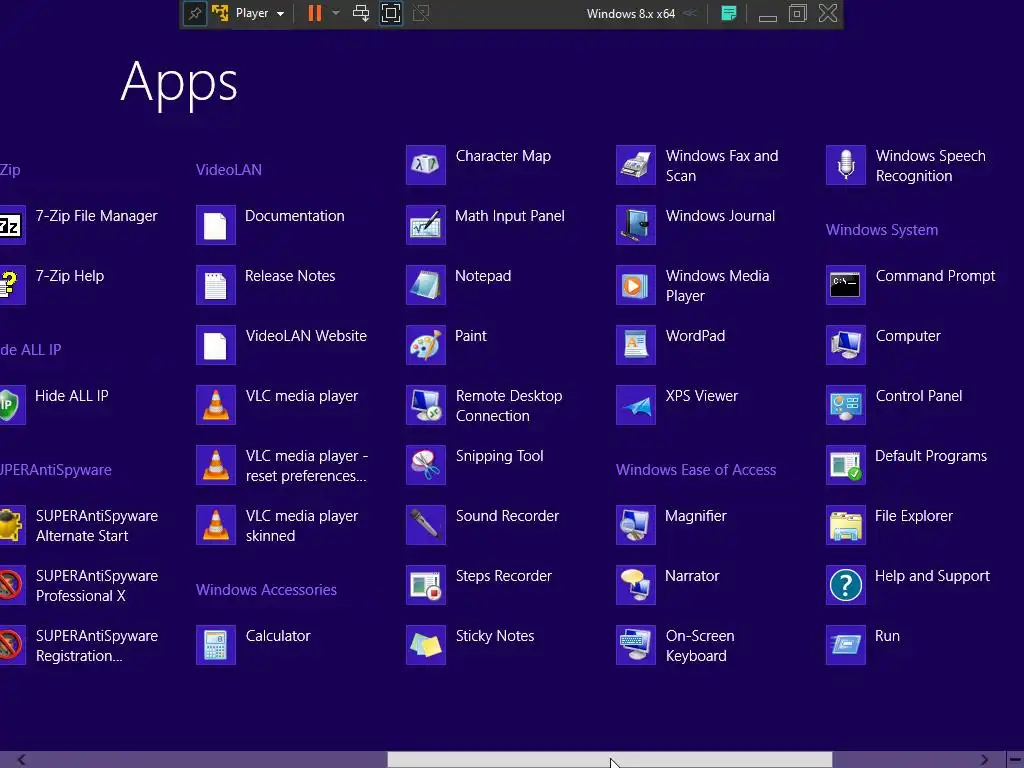Click the horizontal scrollbar thumb
Screen dimensions: 1024x768
coord(610,760)
